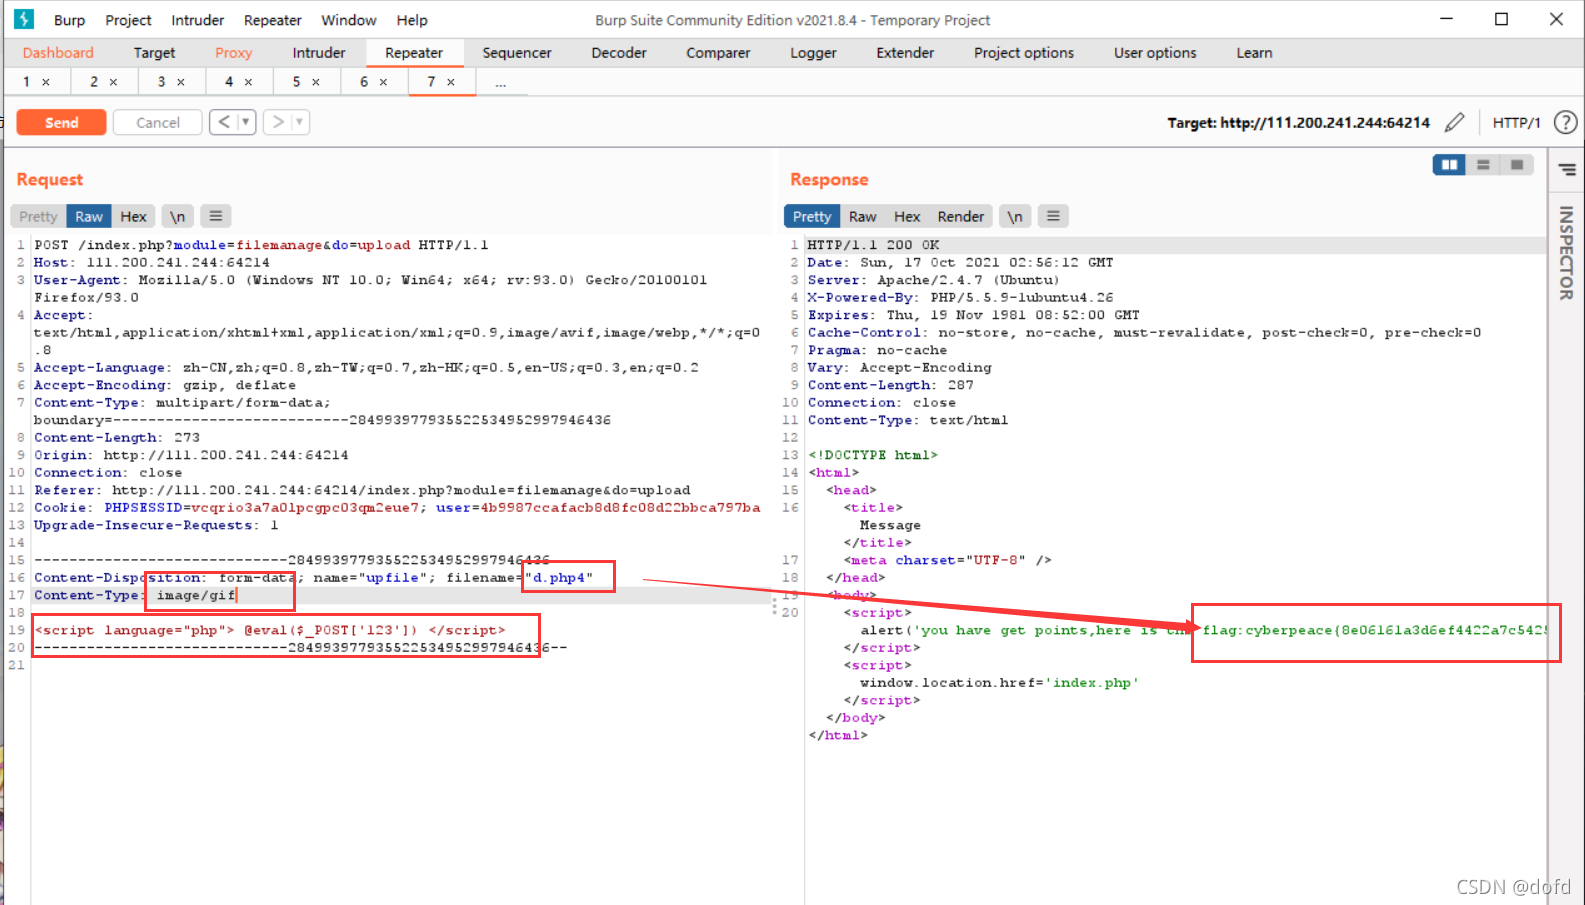Screen dimensions: 1585x905
Task: Switch to the Sequencer tab
Action: pyautogui.click(x=517, y=53)
